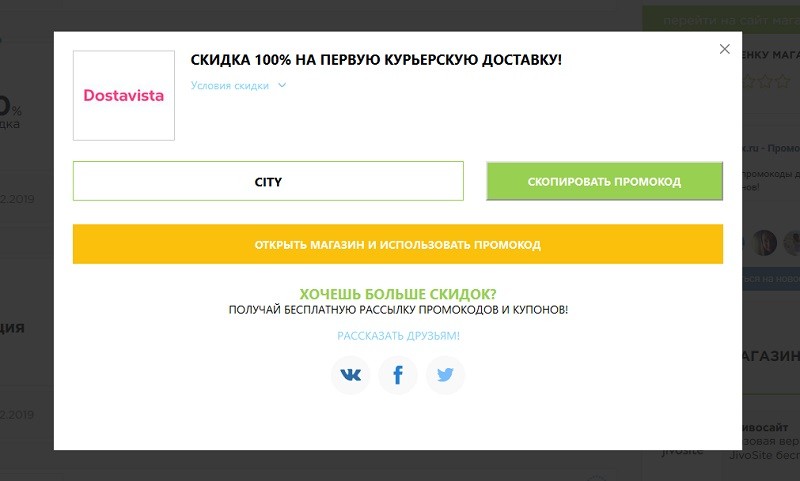800x481 pixels.
Task: Expand the Условия скидки chevron
Action: [282, 85]
